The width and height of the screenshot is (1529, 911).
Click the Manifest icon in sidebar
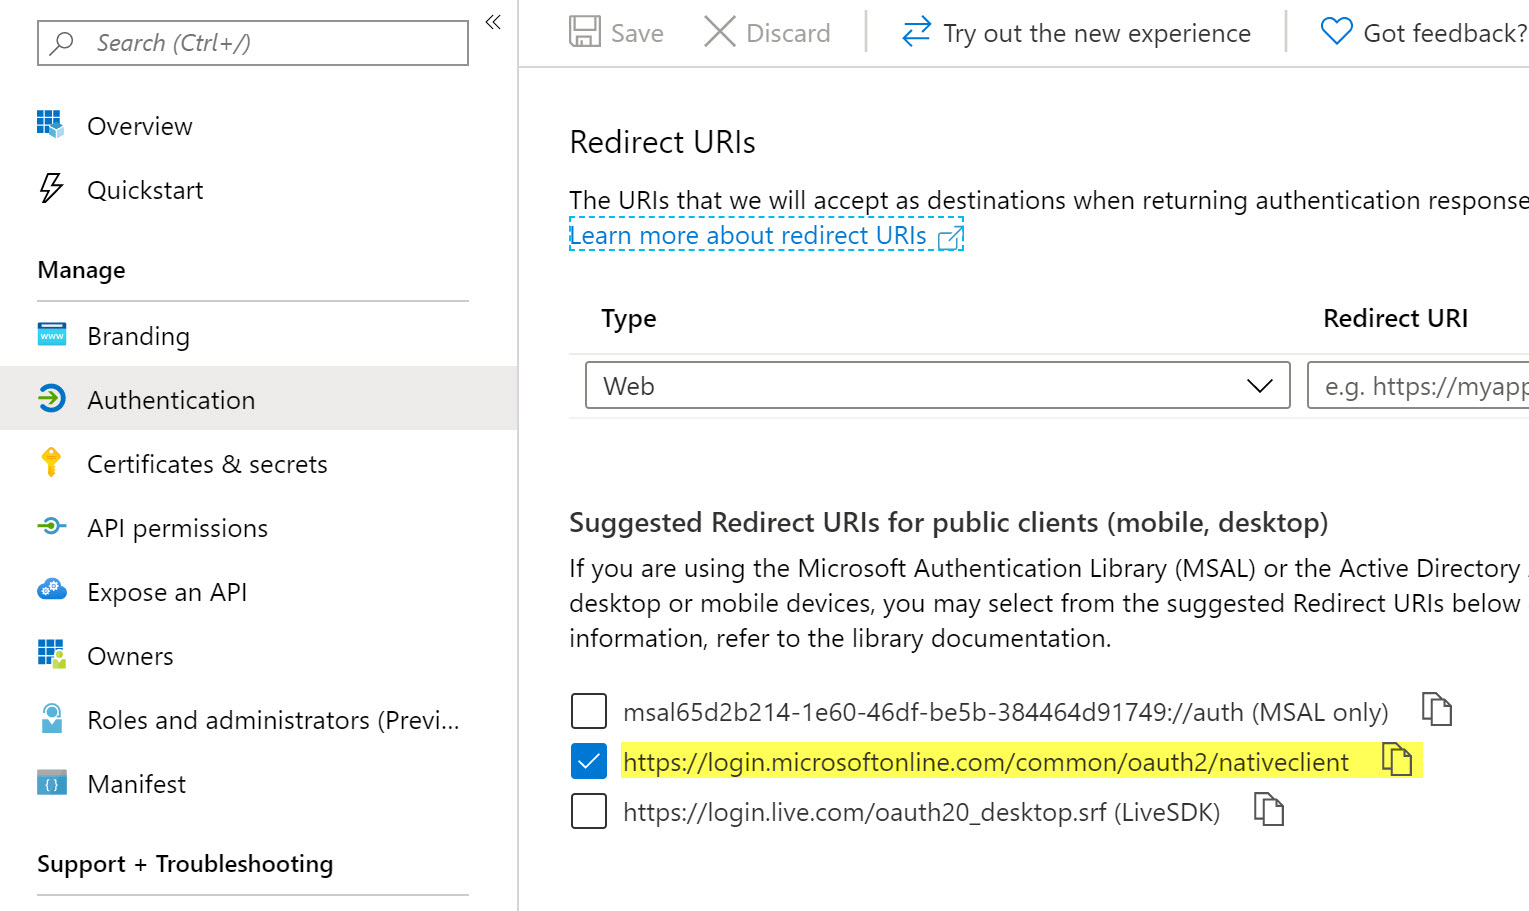(51, 783)
